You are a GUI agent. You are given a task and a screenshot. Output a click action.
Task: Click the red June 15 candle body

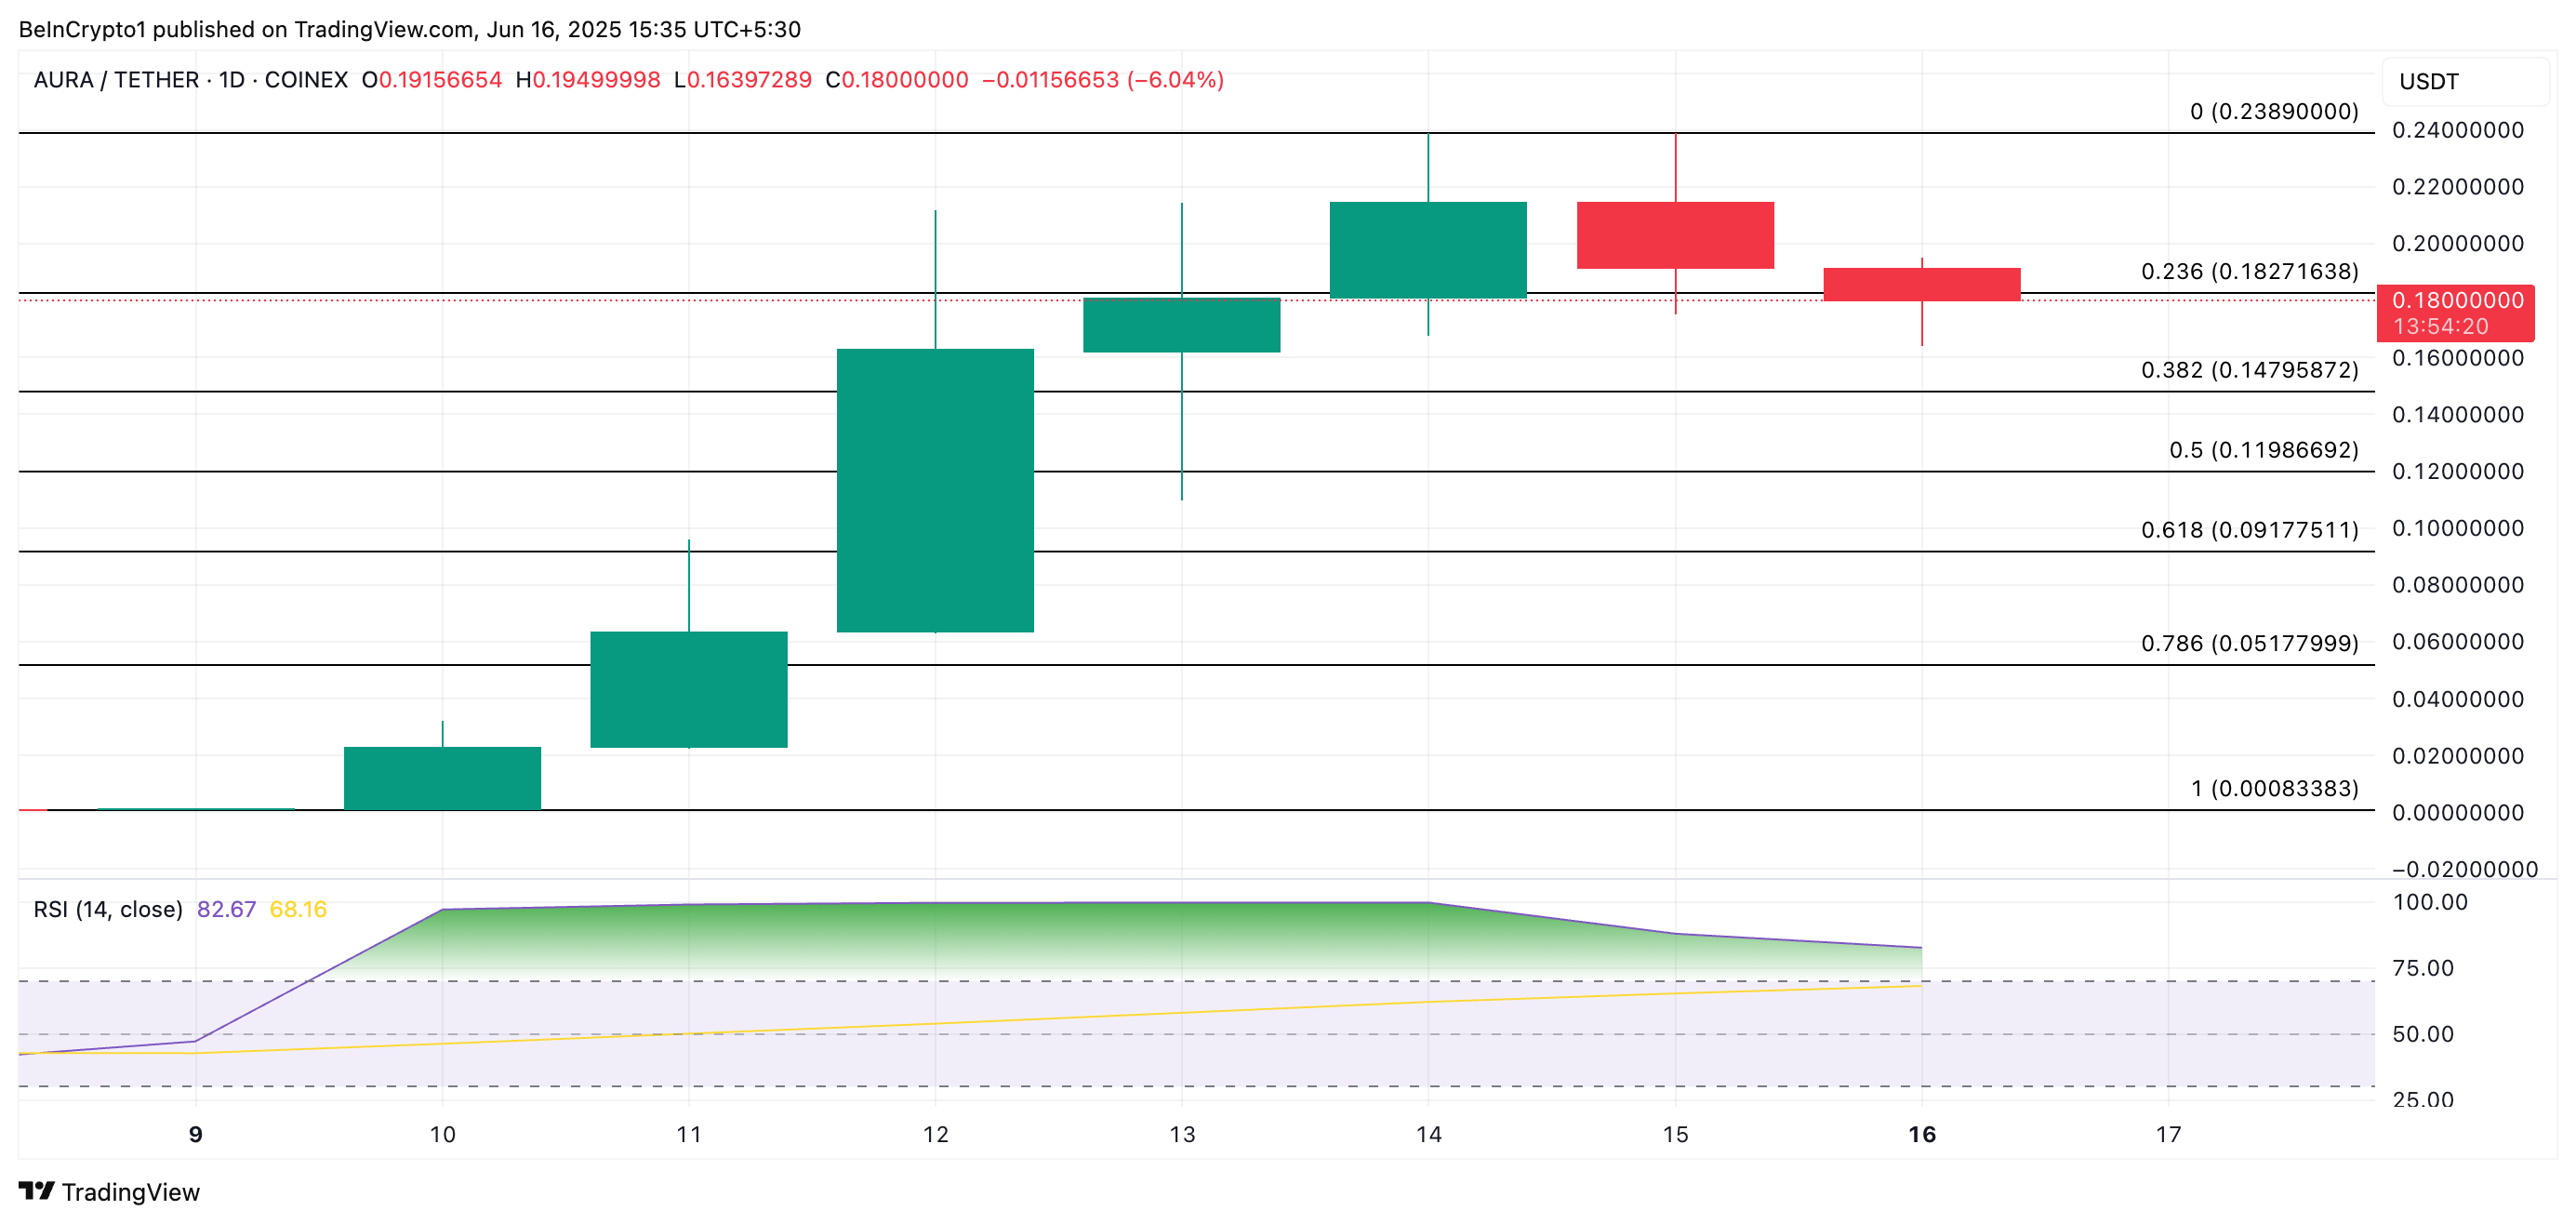[1675, 235]
